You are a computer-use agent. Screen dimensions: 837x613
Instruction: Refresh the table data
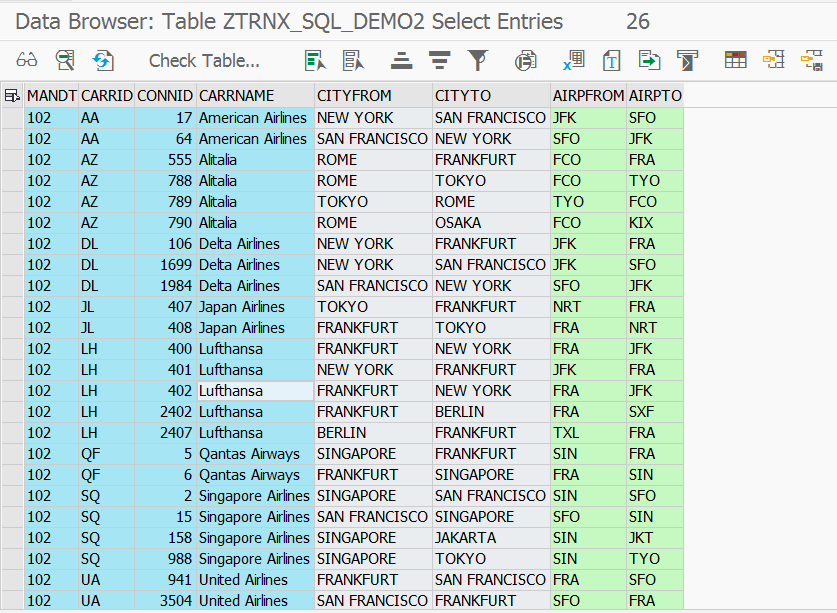click(x=103, y=60)
